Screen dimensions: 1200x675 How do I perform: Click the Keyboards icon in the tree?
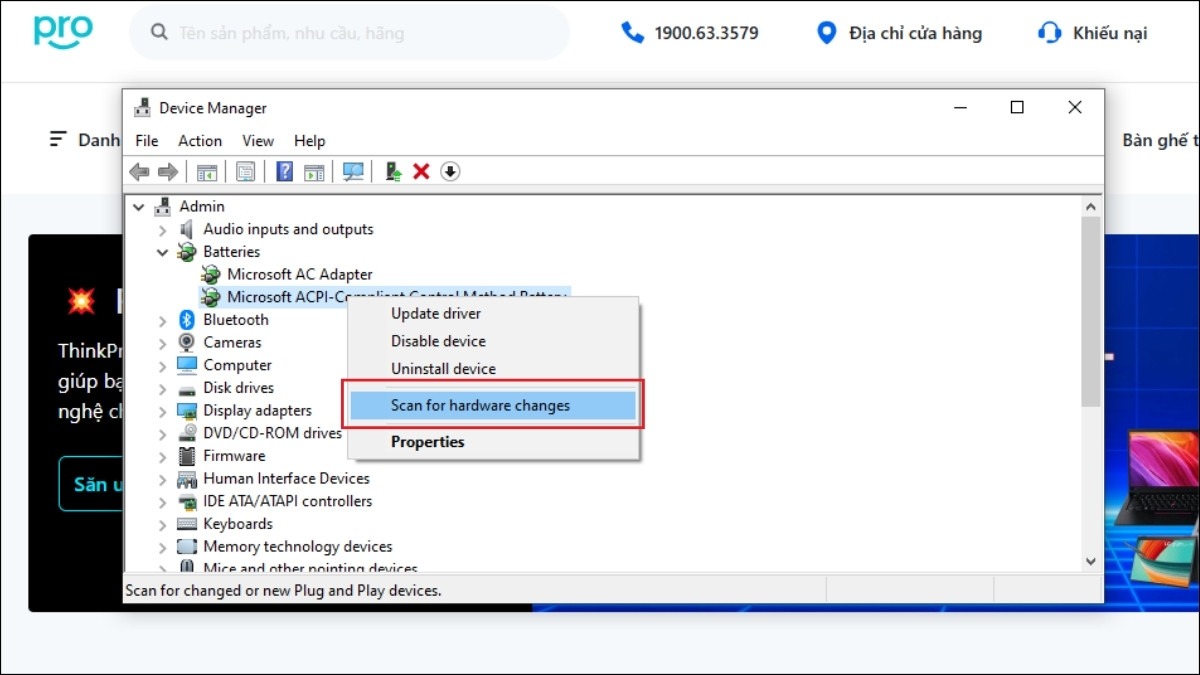(x=186, y=524)
